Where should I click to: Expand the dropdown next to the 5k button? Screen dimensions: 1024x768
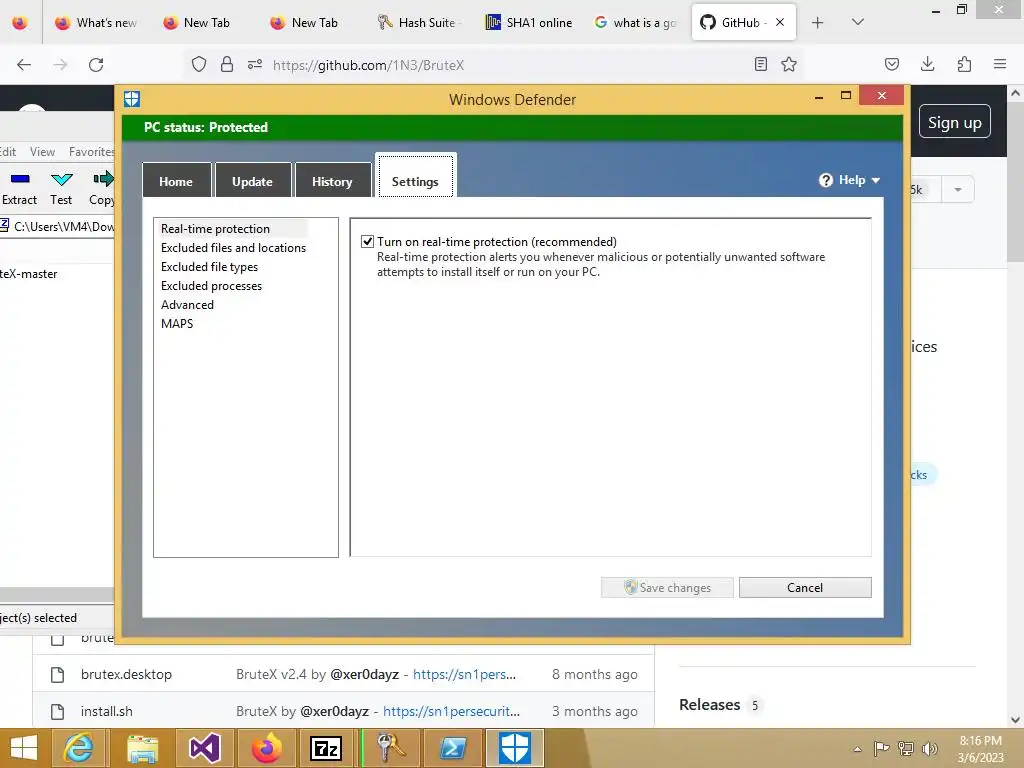957,189
